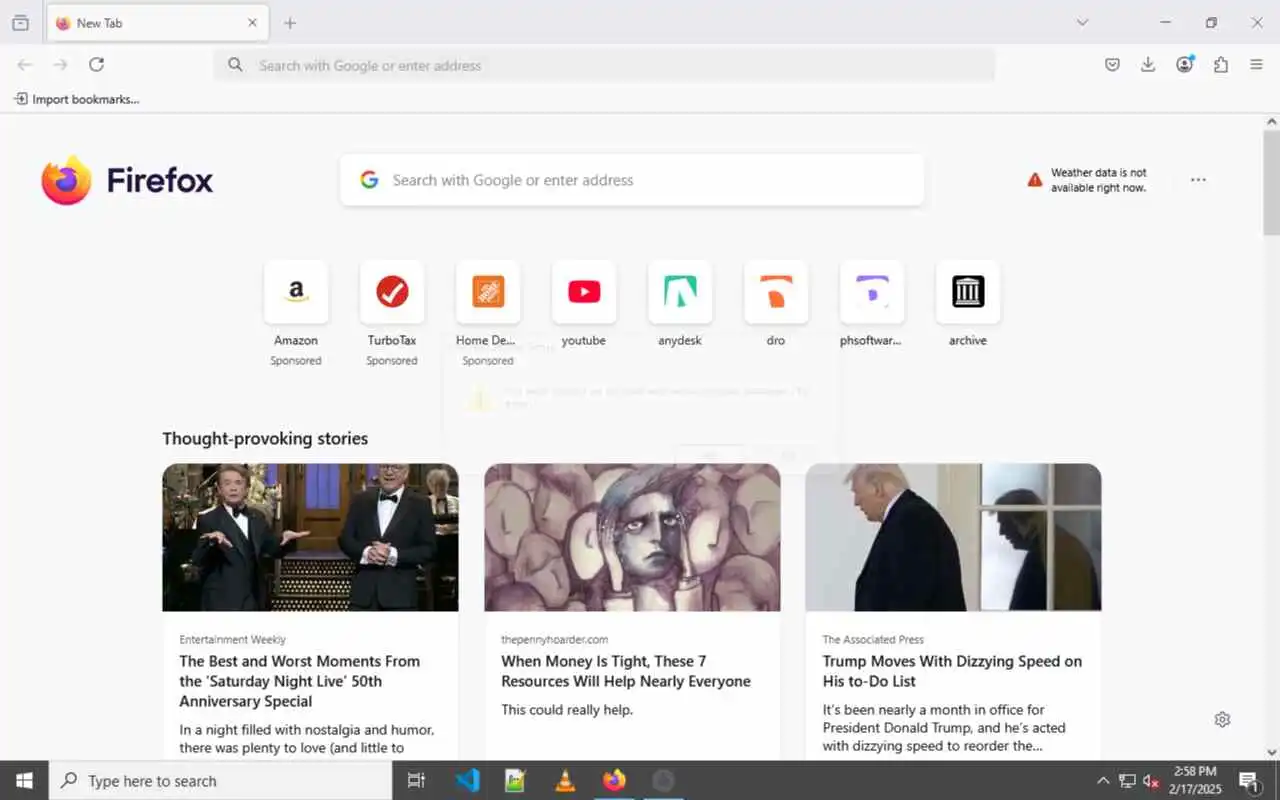Viewport: 1280px width, 800px height.
Task: Open the Firefox View icon in tab bar
Action: click(x=20, y=23)
